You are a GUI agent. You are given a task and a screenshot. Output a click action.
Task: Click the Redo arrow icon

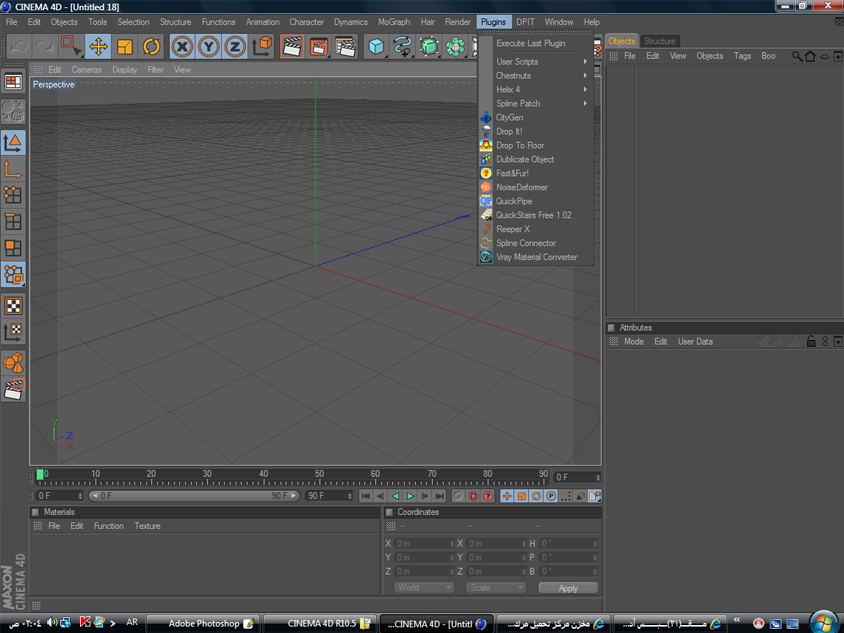click(45, 46)
